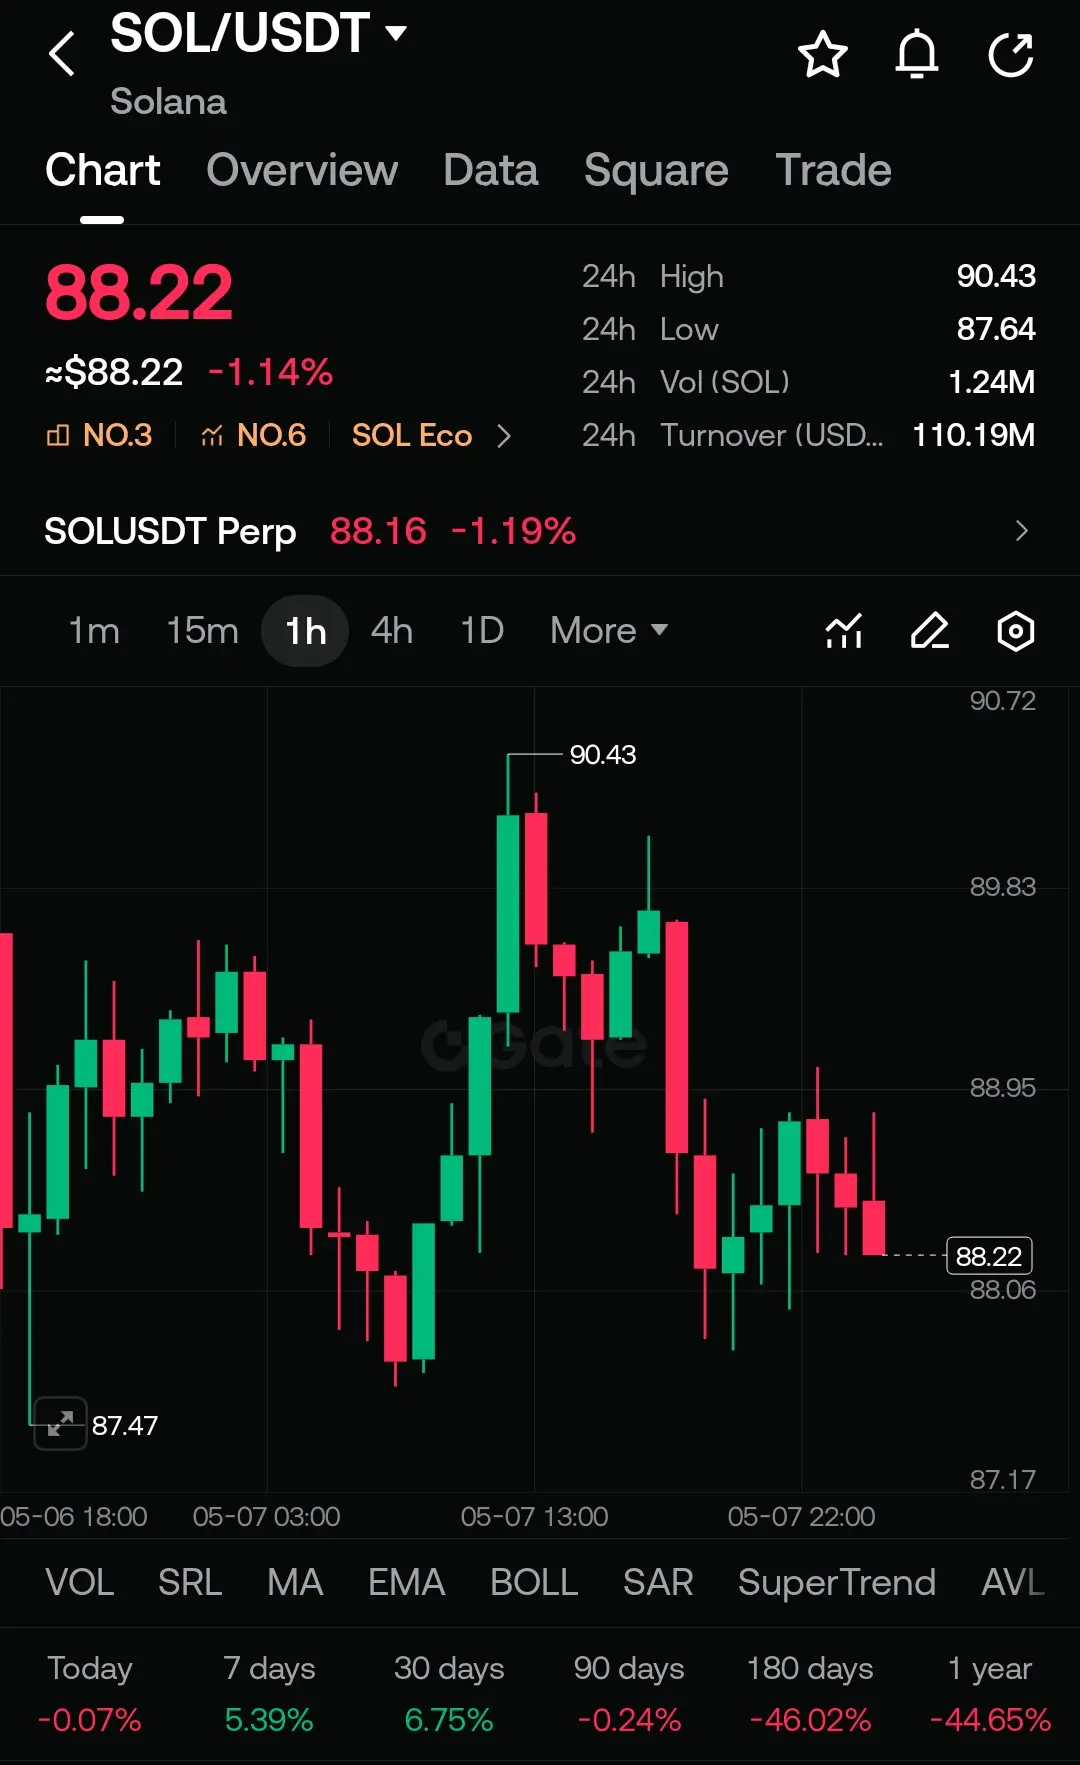Open the drawing pencil tool
This screenshot has height=1765, width=1080.
(x=930, y=631)
